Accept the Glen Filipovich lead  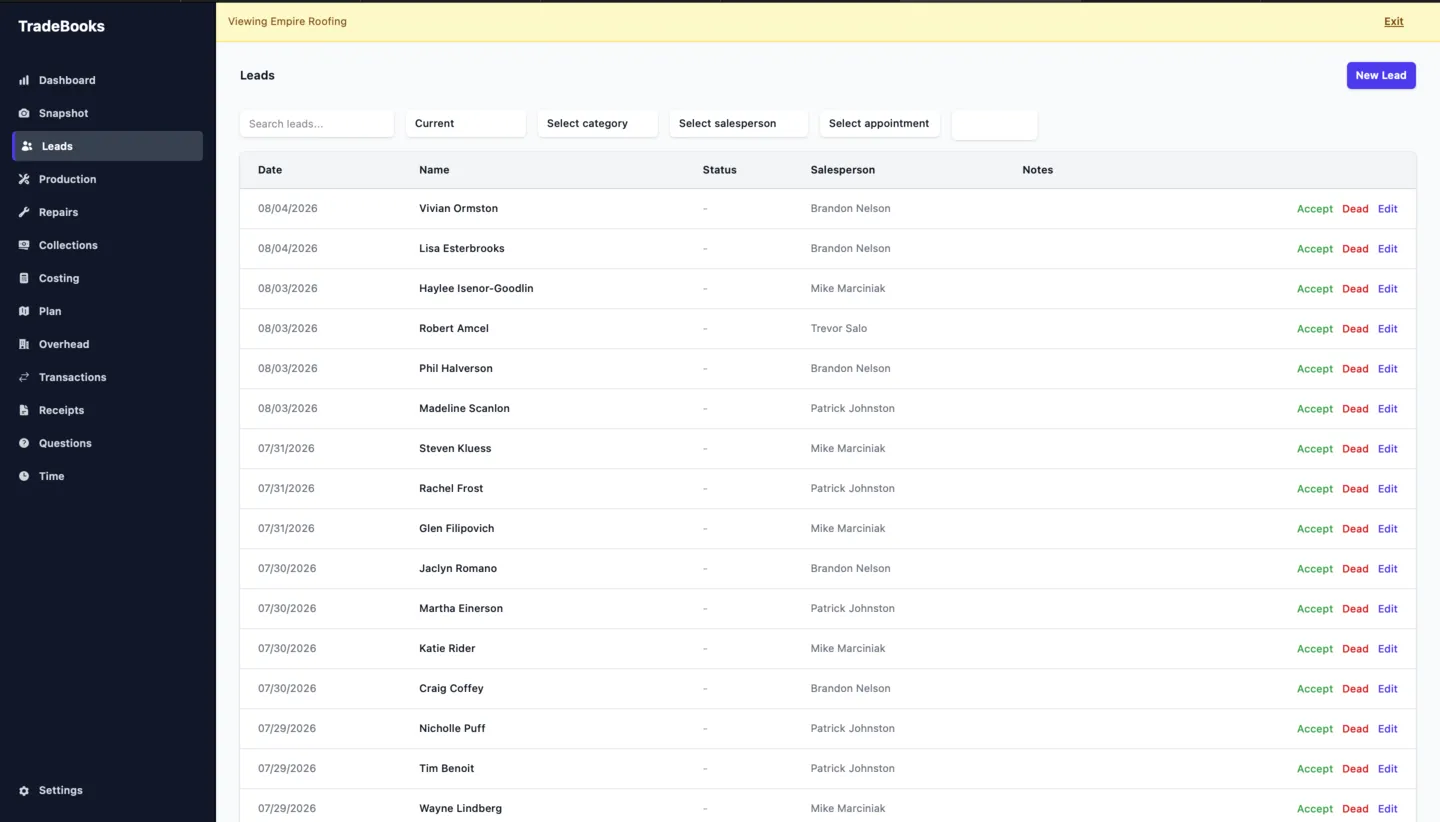(1315, 529)
